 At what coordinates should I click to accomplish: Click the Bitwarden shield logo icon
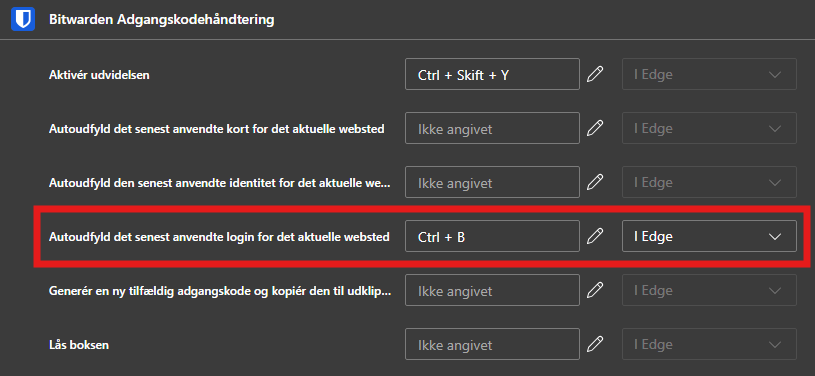pos(23,20)
